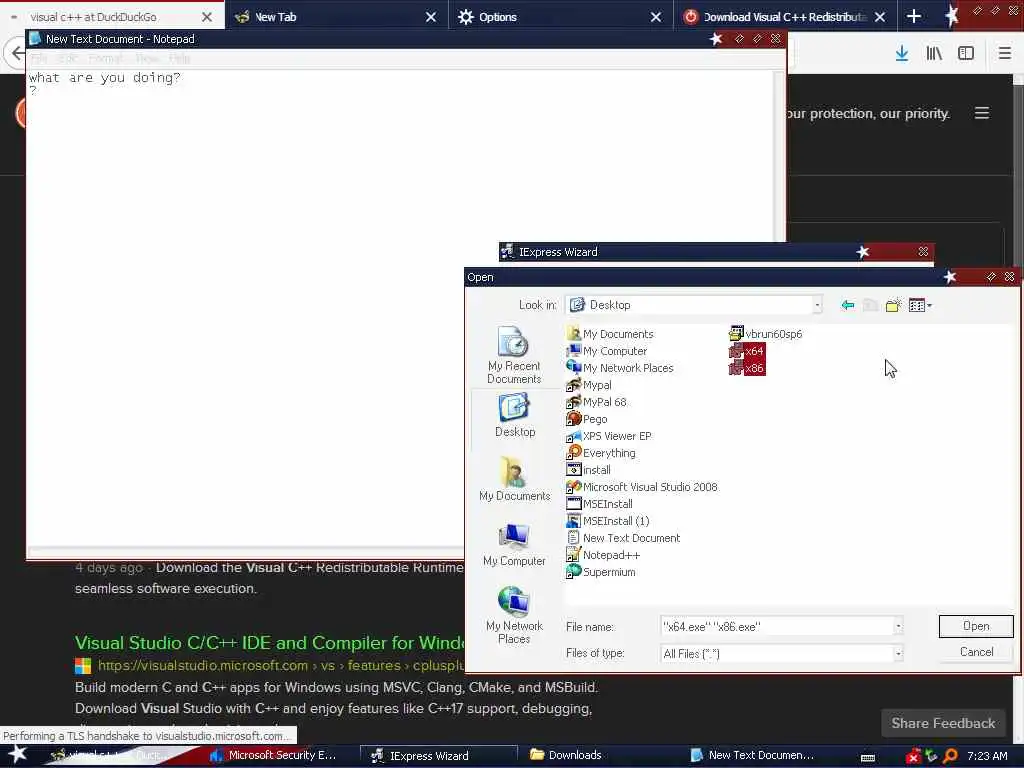The width and height of the screenshot is (1024, 768).
Task: Go back one folder in Open dialog
Action: (x=848, y=305)
